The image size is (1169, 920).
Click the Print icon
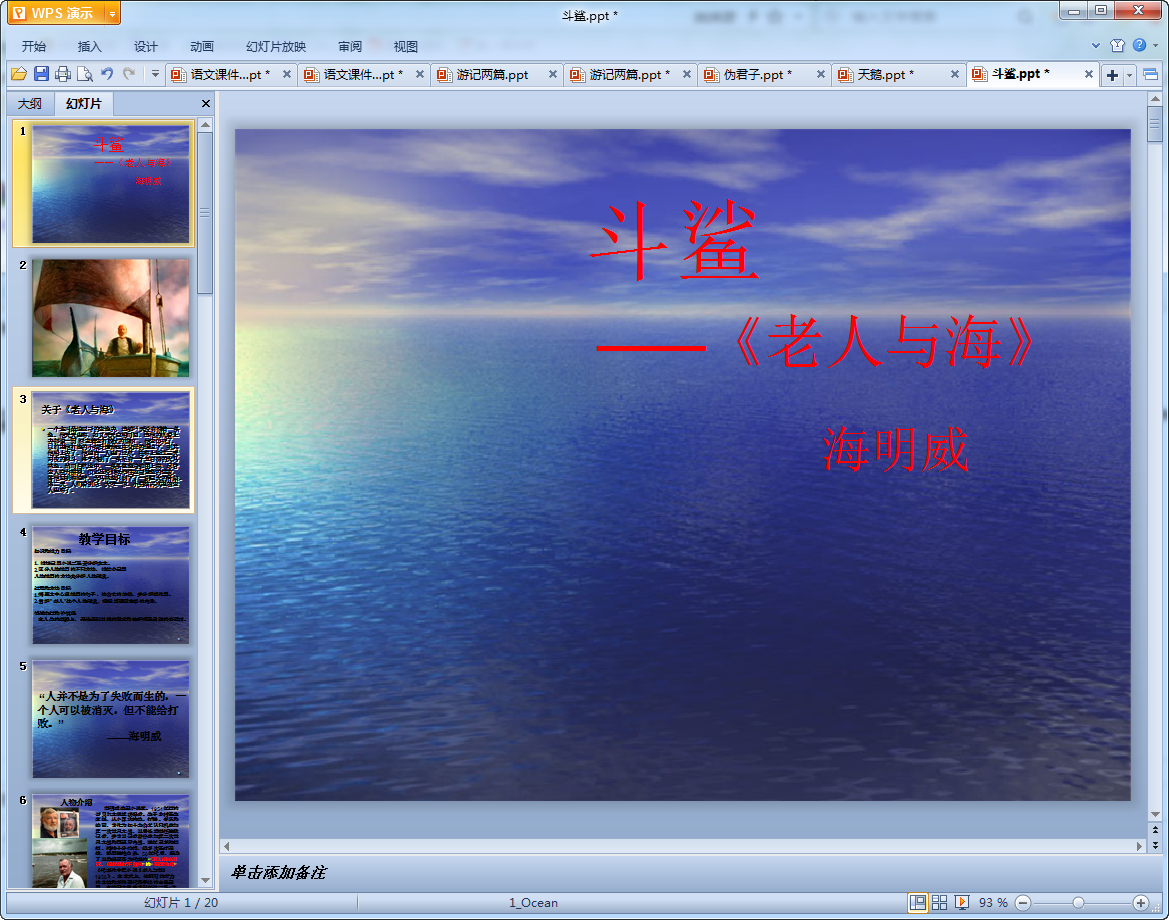63,74
